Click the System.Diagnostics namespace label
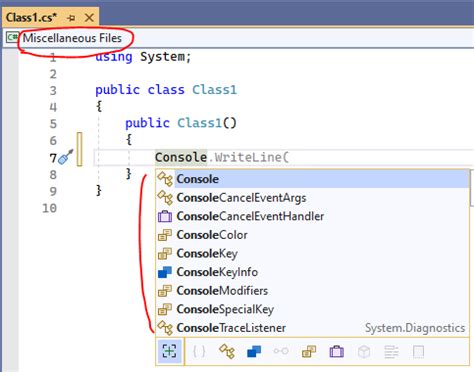This screenshot has width=474, height=372. tap(415, 328)
